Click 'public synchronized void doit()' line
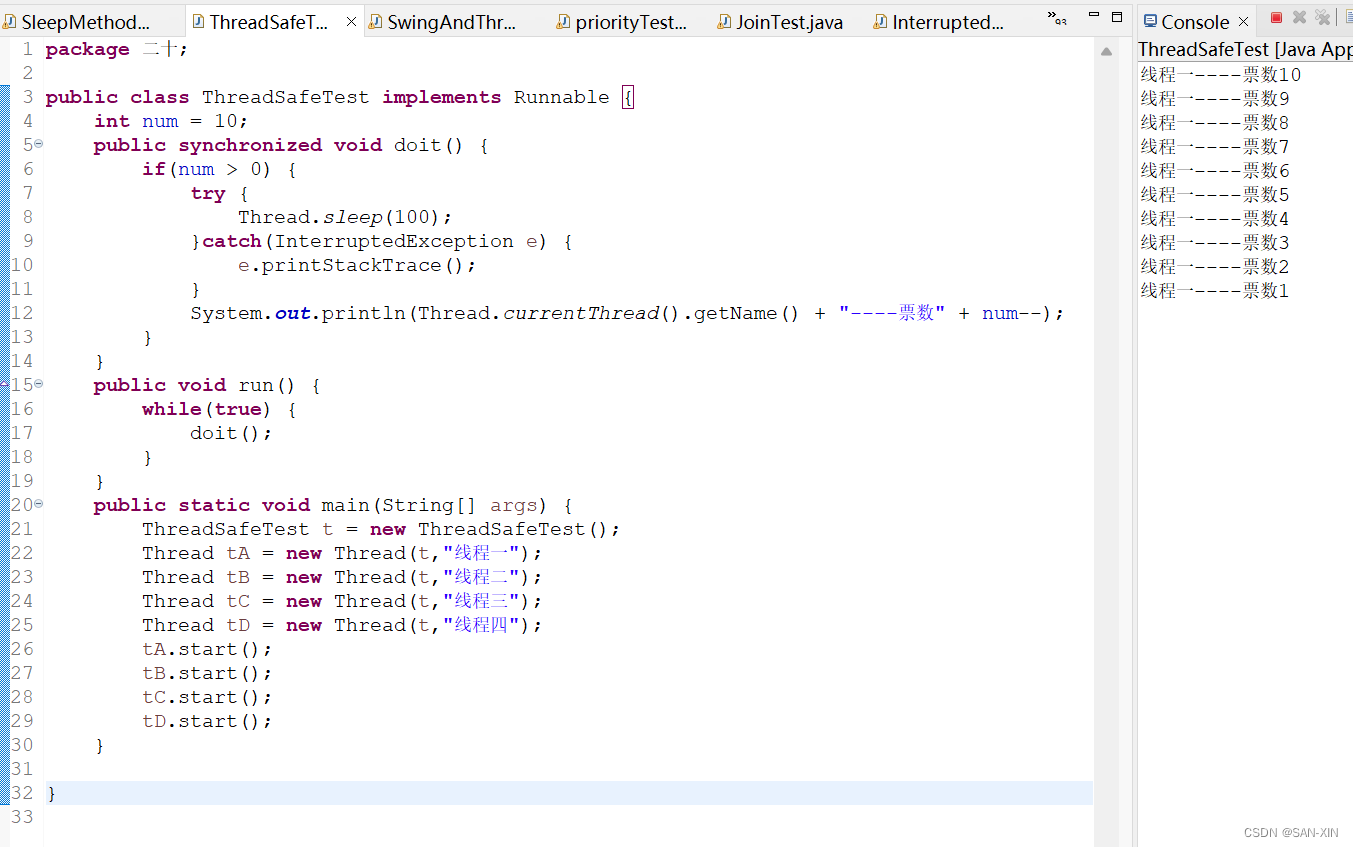This screenshot has width=1353, height=847. [291, 145]
